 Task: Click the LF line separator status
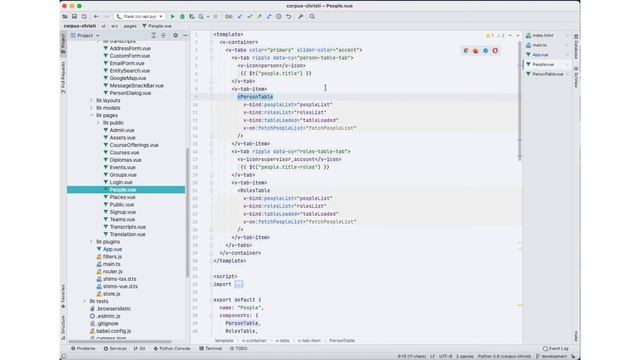click(432, 356)
